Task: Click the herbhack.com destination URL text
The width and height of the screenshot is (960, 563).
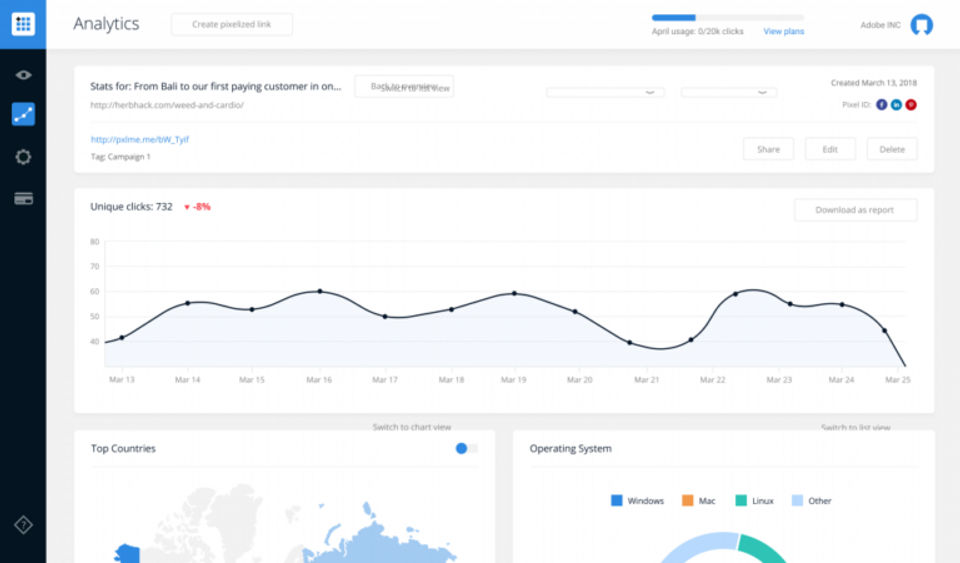Action: coord(167,105)
